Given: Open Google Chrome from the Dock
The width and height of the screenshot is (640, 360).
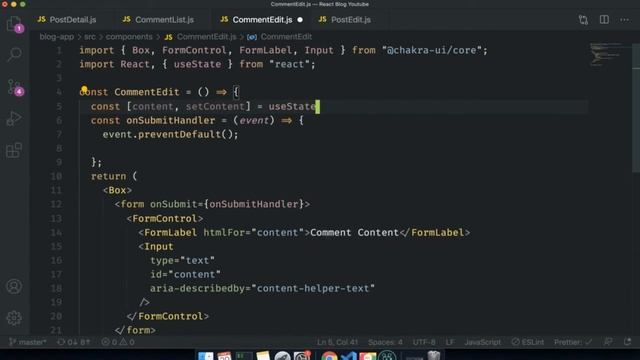Looking at the screenshot, I should coord(329,356).
